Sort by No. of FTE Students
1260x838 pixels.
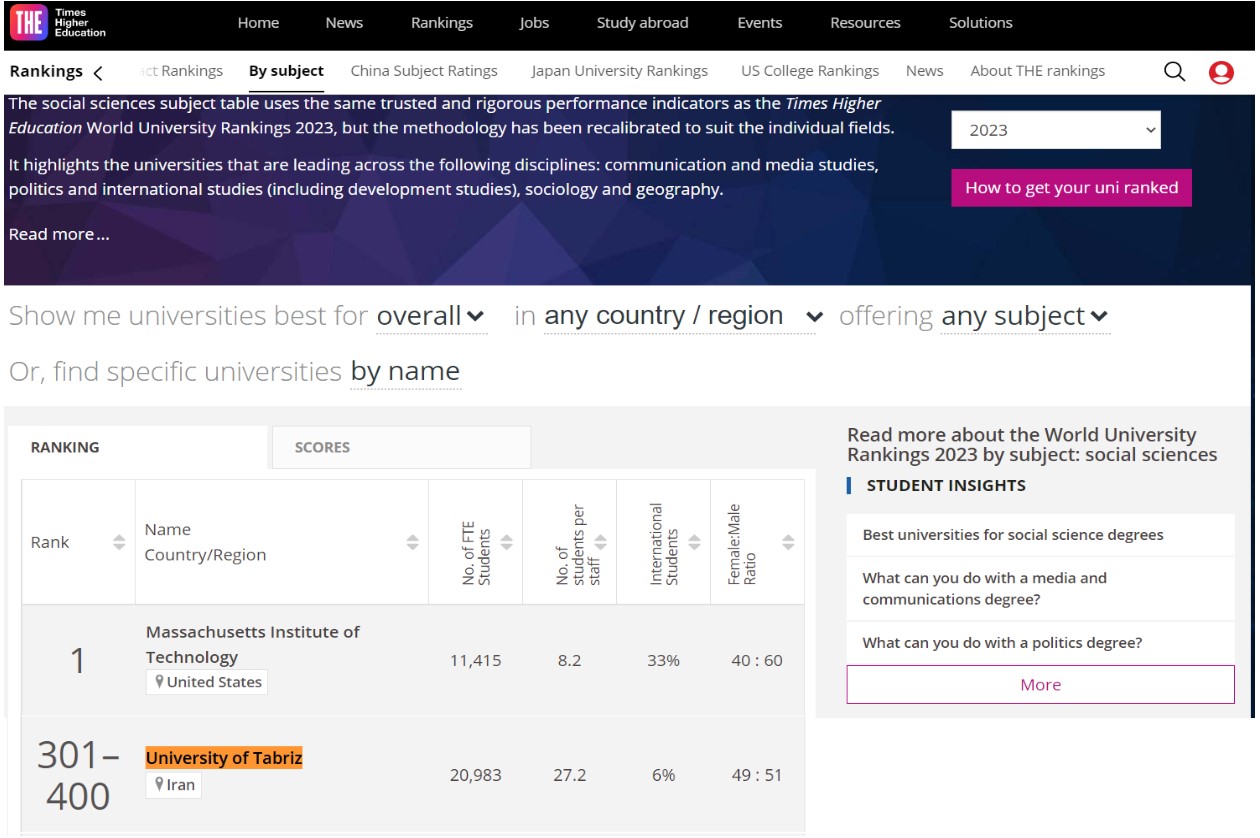(x=506, y=542)
